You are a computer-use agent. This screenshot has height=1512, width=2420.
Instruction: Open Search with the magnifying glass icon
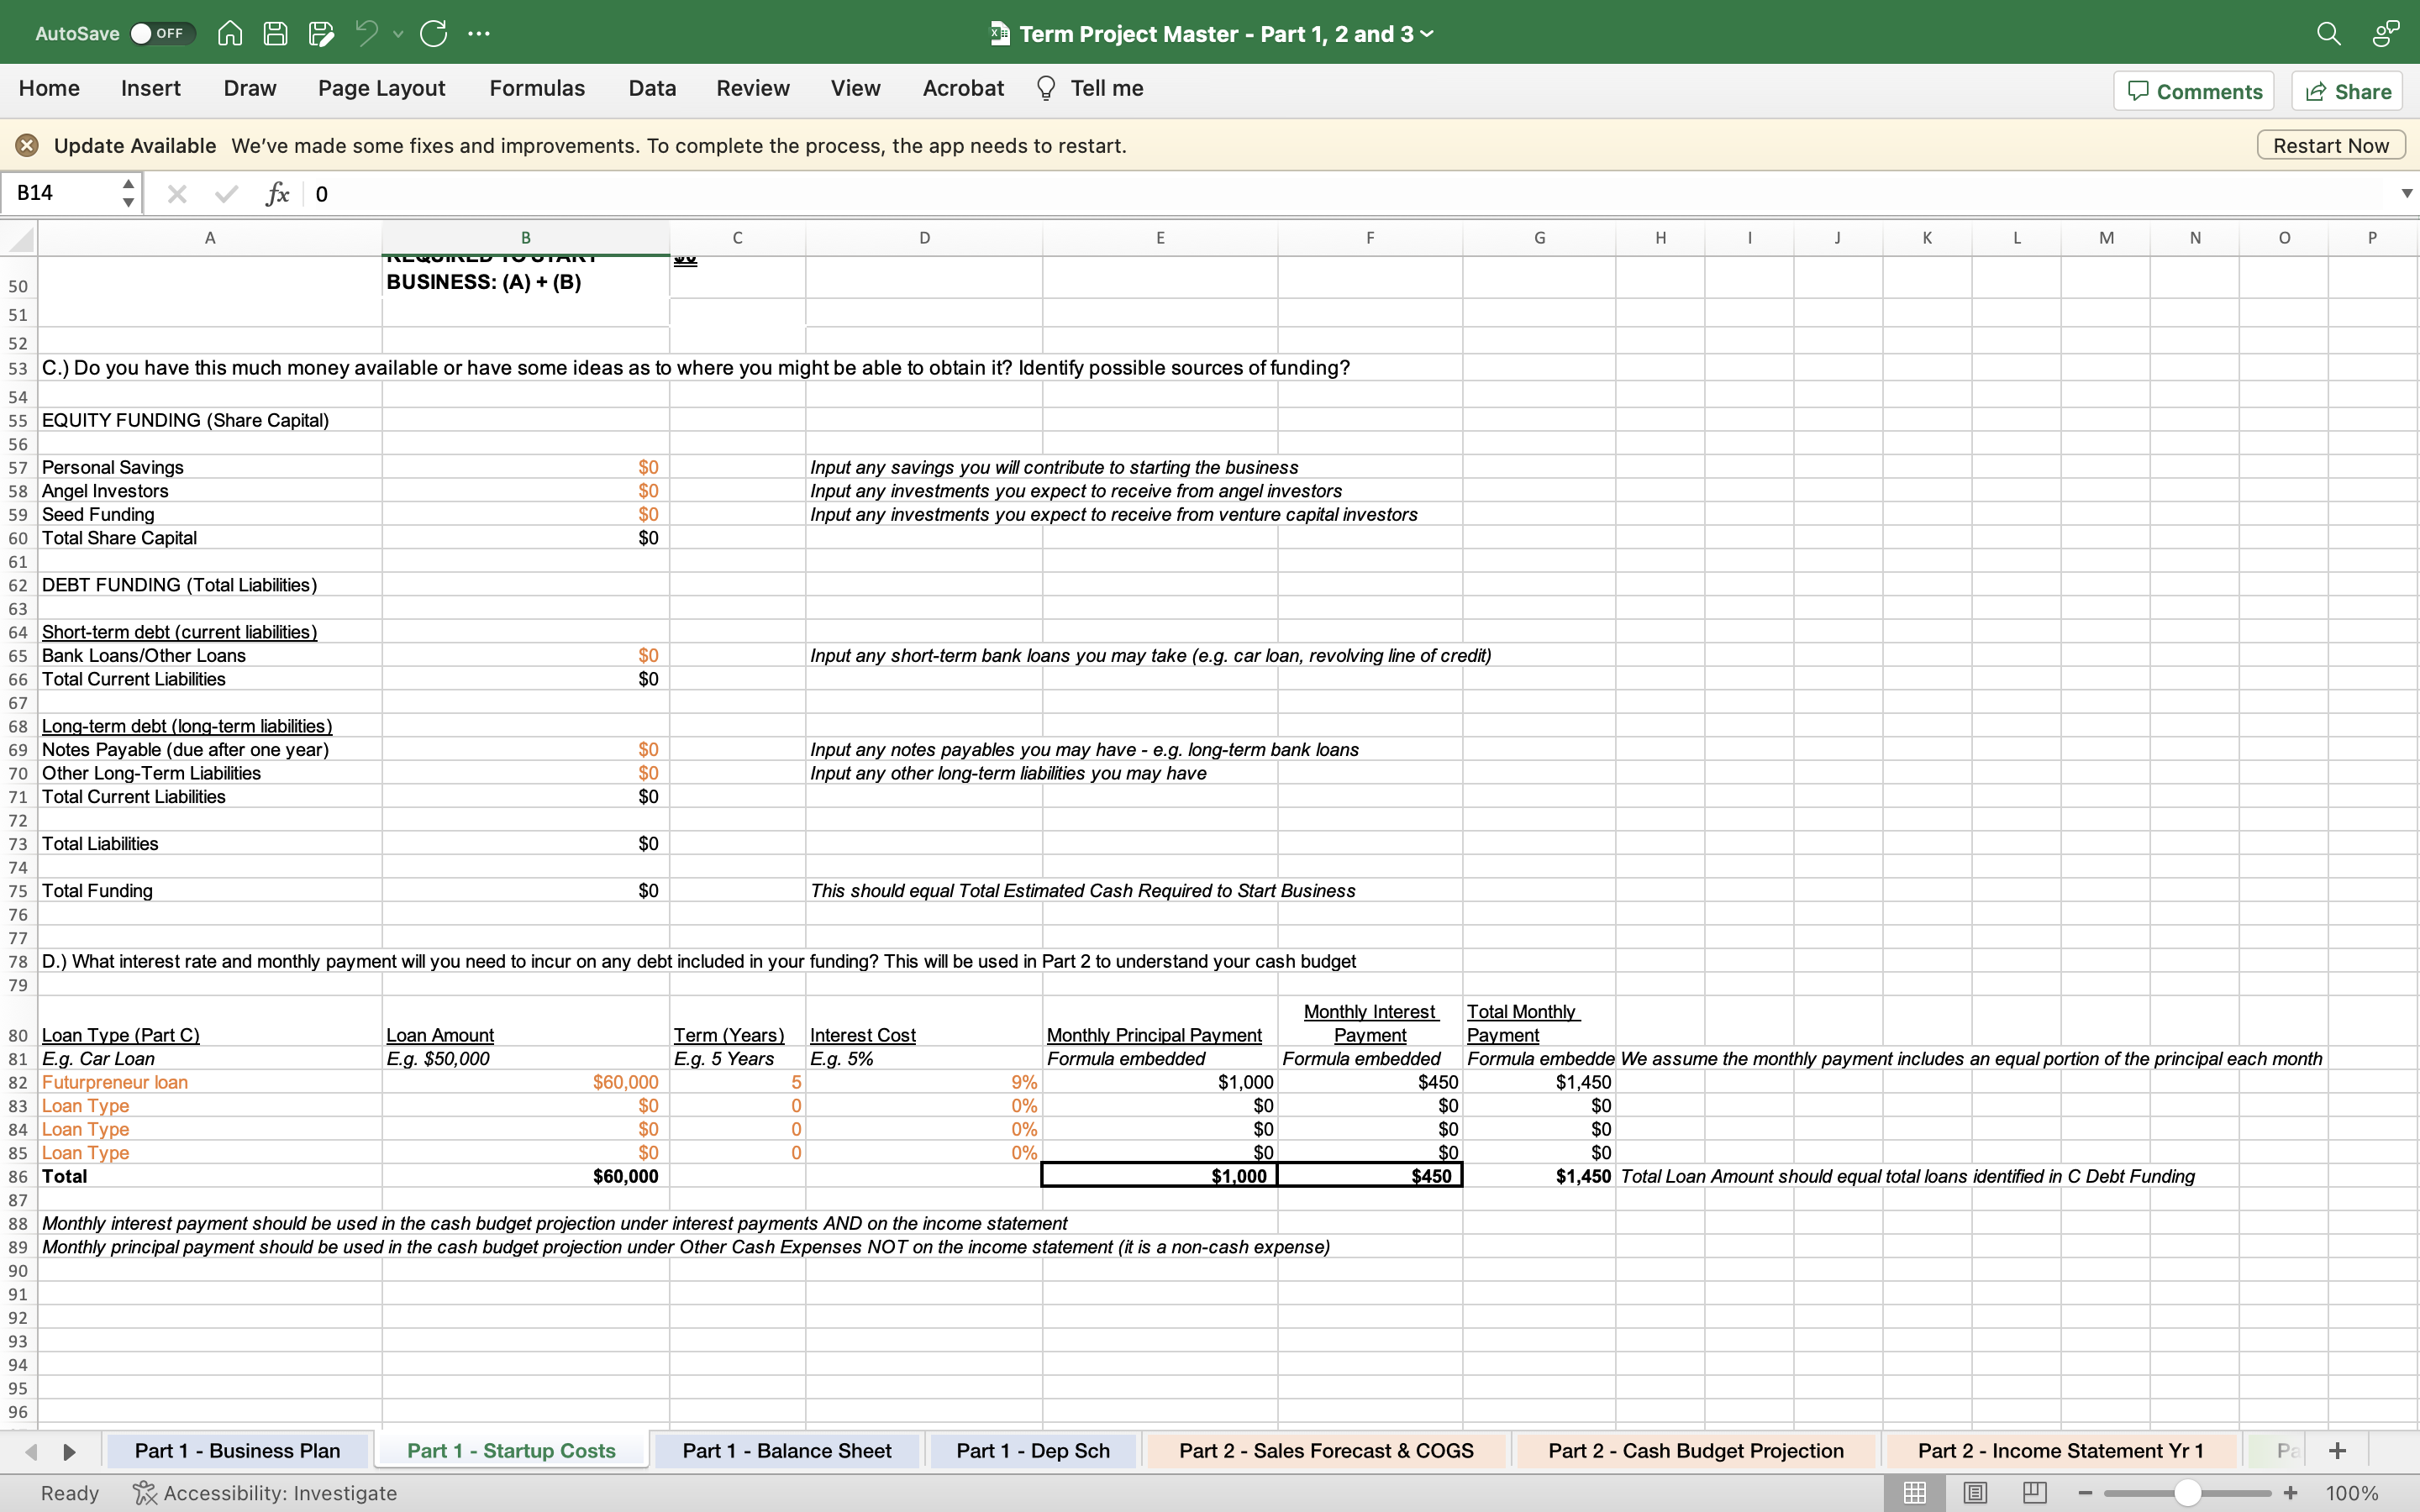[x=2329, y=33]
